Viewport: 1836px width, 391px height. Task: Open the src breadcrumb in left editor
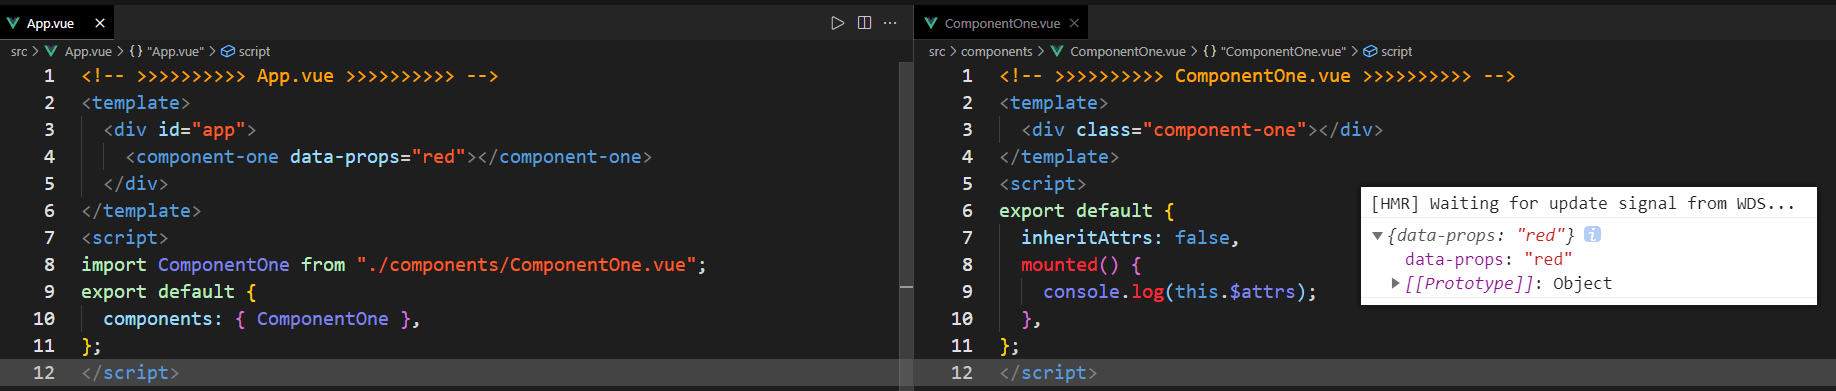pyautogui.click(x=19, y=51)
